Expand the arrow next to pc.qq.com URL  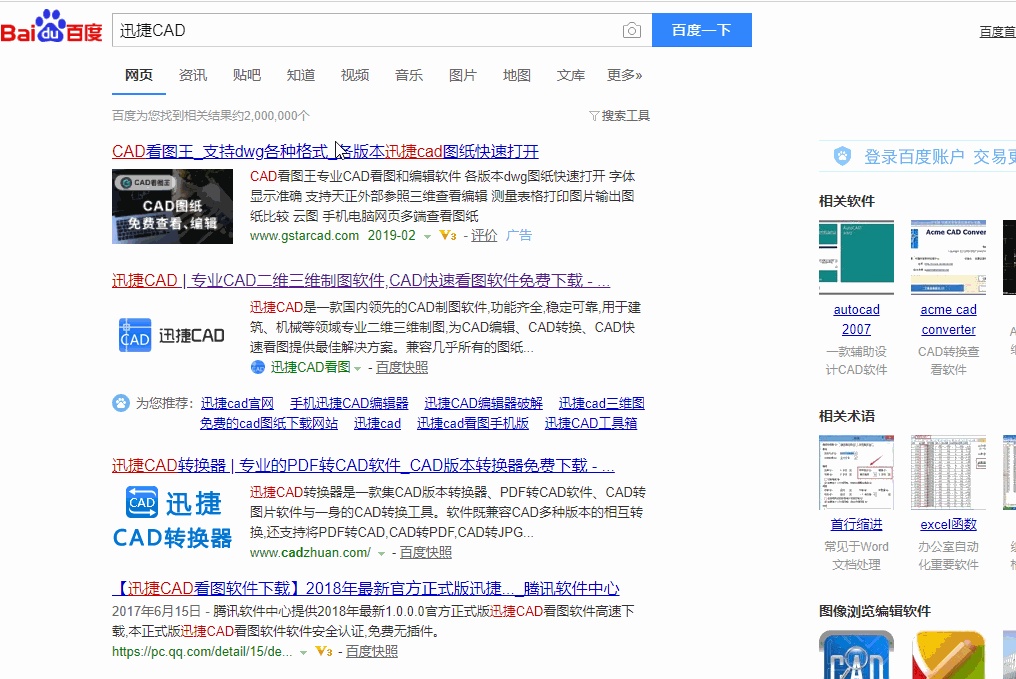coord(303,652)
